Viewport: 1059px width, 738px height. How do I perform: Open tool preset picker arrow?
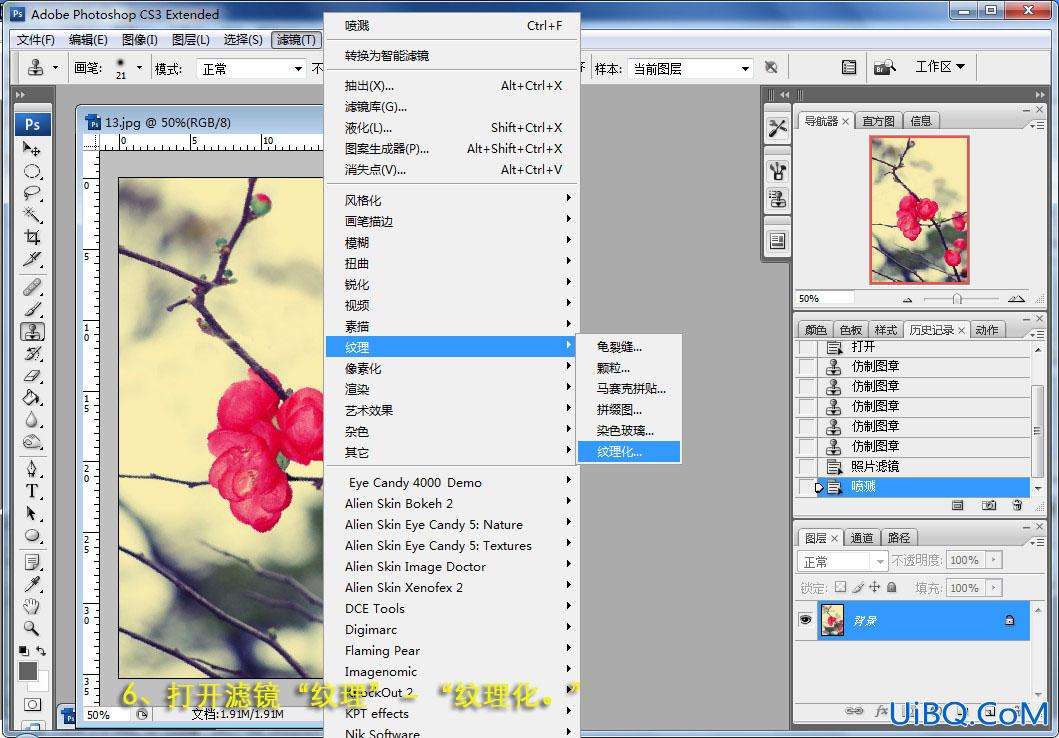[55, 68]
